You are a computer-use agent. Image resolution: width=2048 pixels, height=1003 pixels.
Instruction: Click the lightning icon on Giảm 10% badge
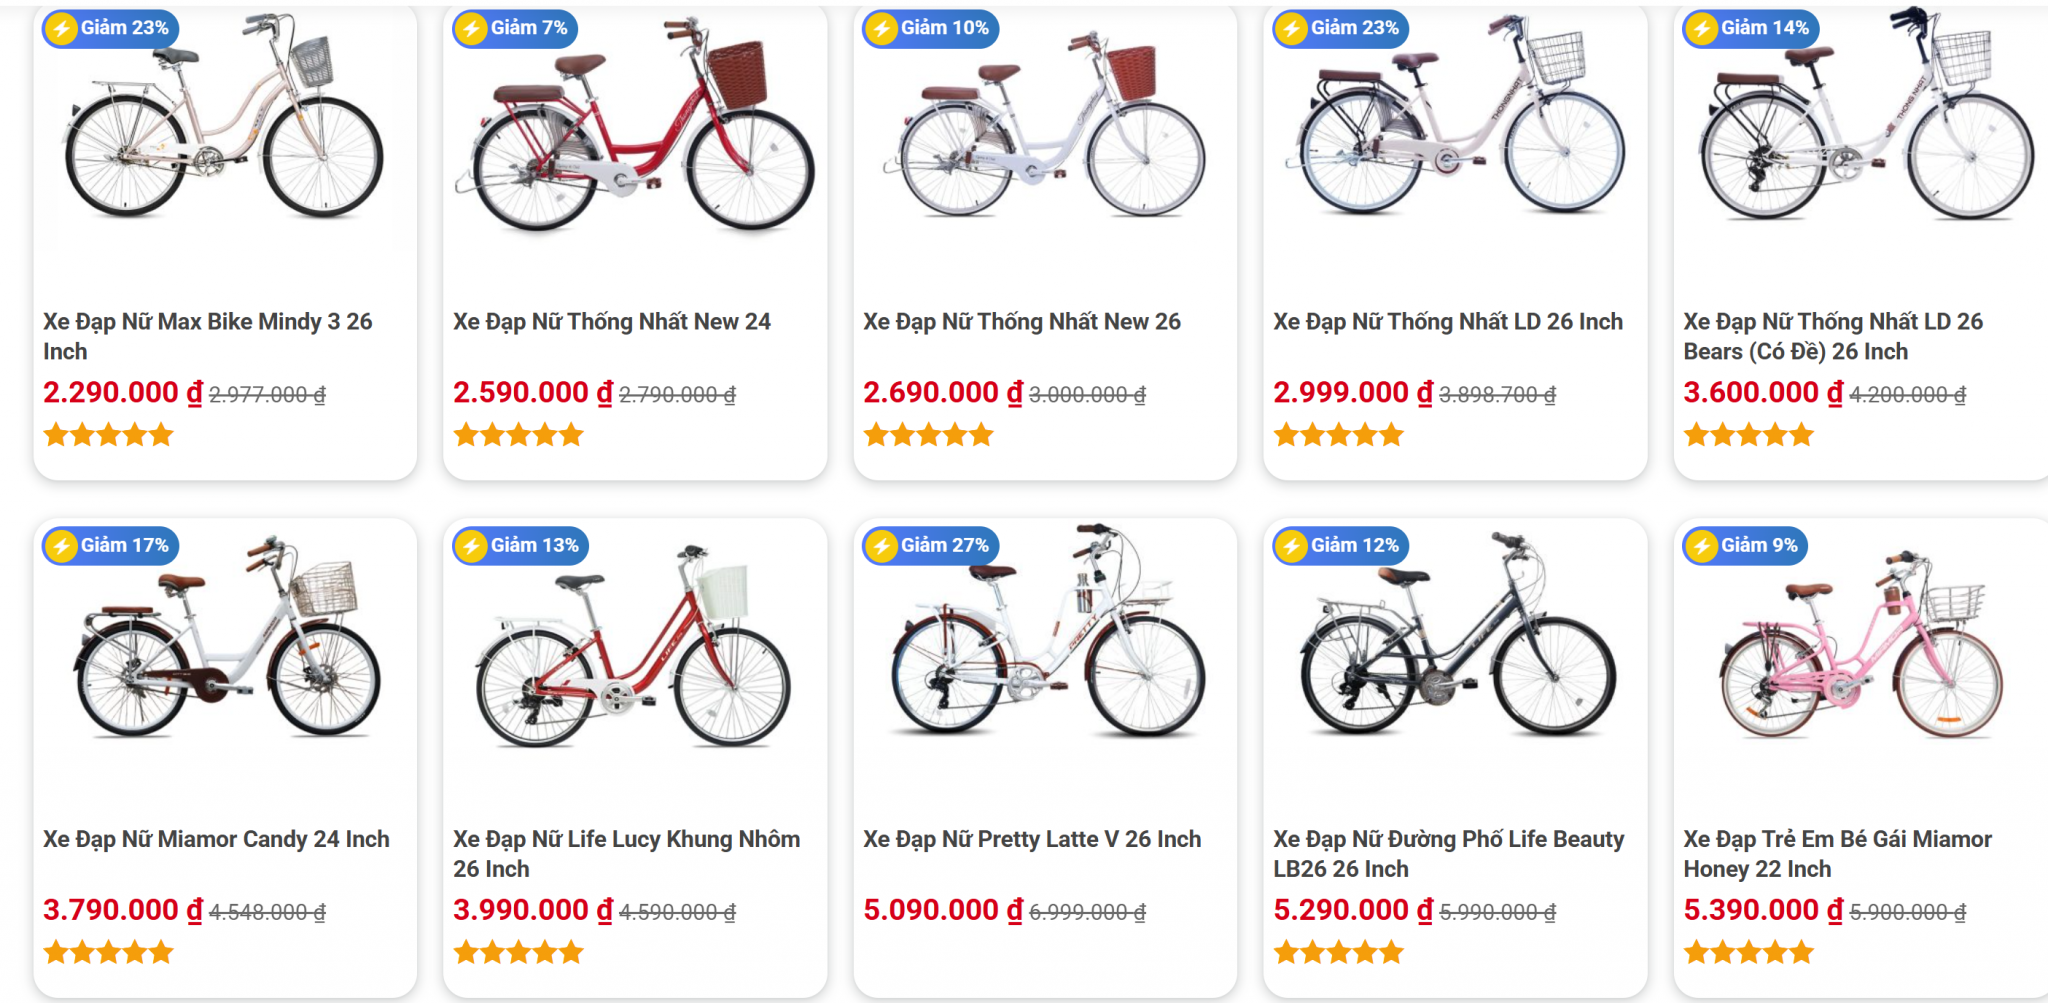click(881, 29)
